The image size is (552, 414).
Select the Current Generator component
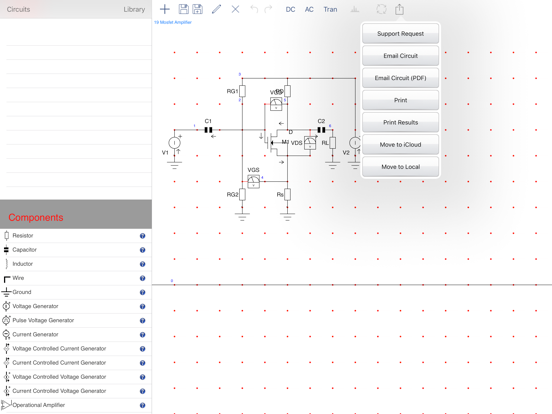(76, 334)
